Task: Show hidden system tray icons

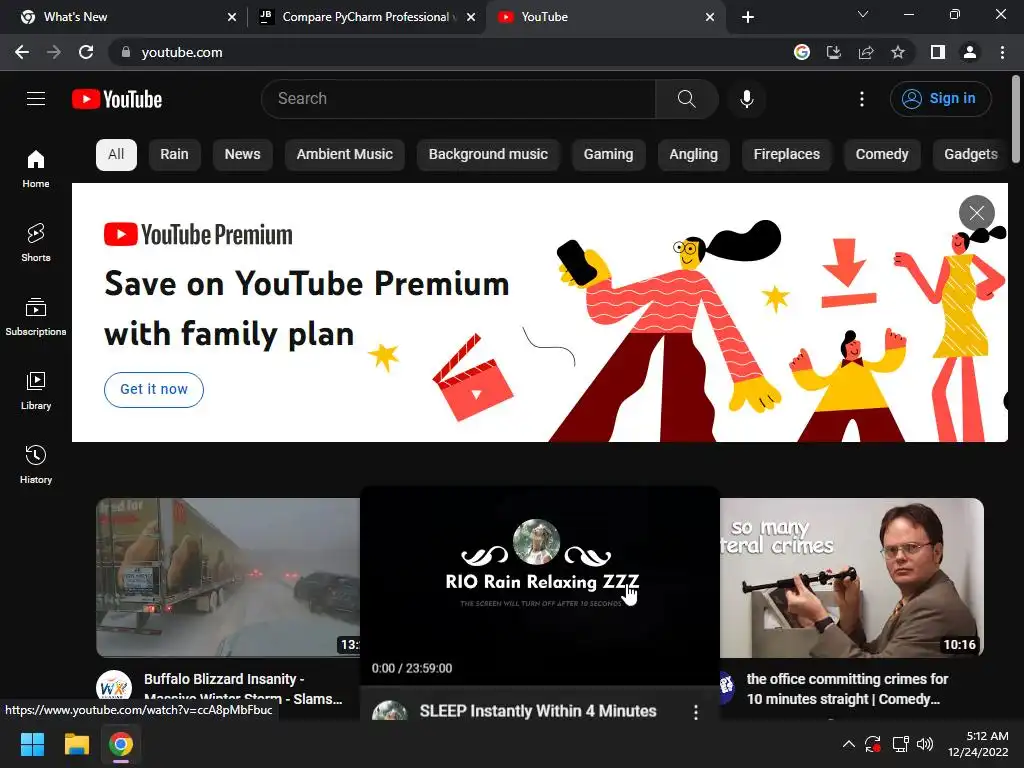Action: (x=848, y=744)
